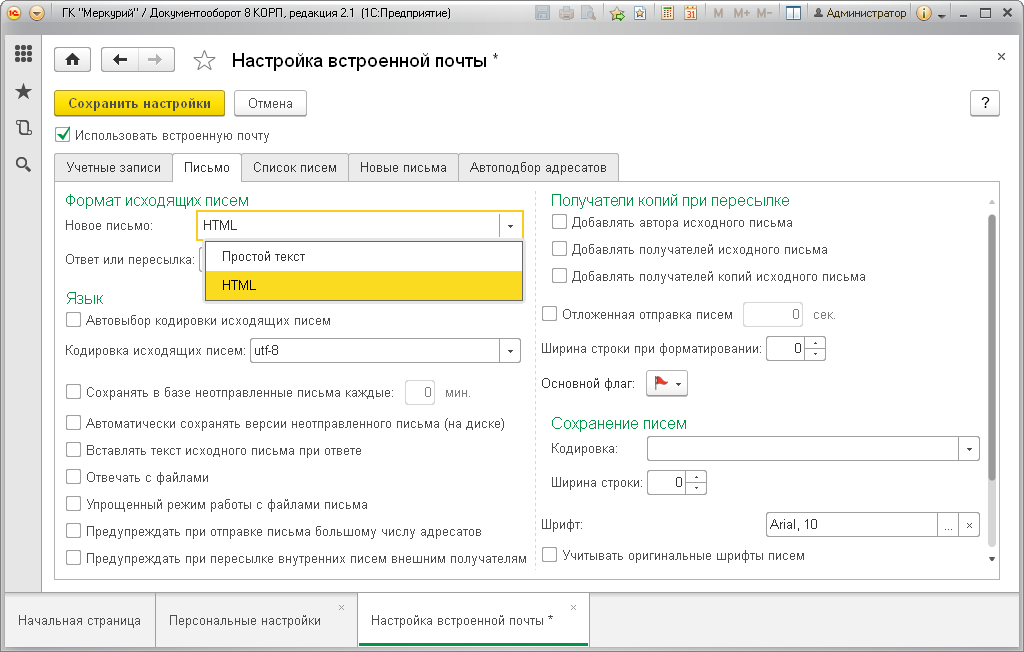Toggle Использовать встроенную почту checkbox

(x=63, y=135)
